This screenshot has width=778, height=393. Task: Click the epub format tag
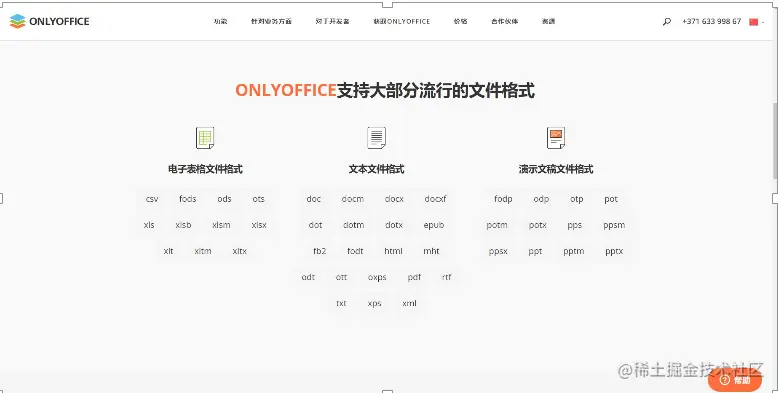(434, 225)
